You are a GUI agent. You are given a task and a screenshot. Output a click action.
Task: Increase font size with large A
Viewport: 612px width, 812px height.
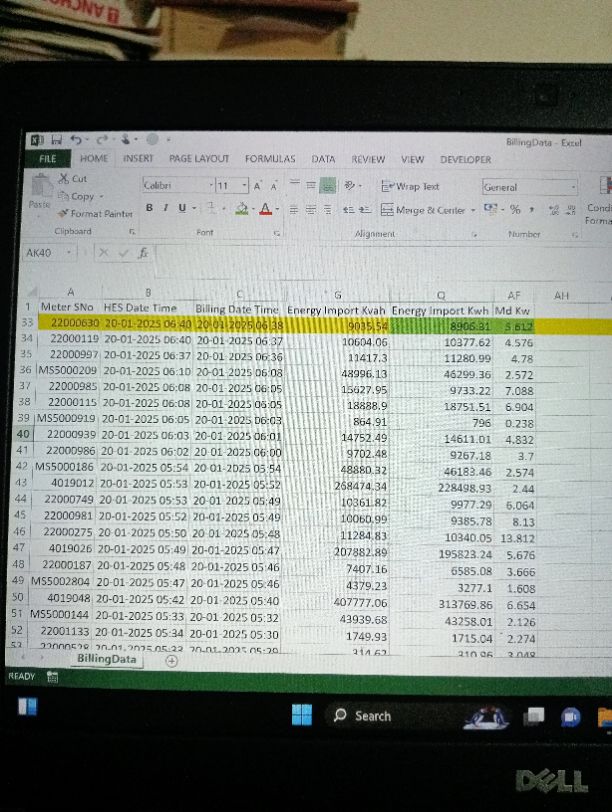257,186
